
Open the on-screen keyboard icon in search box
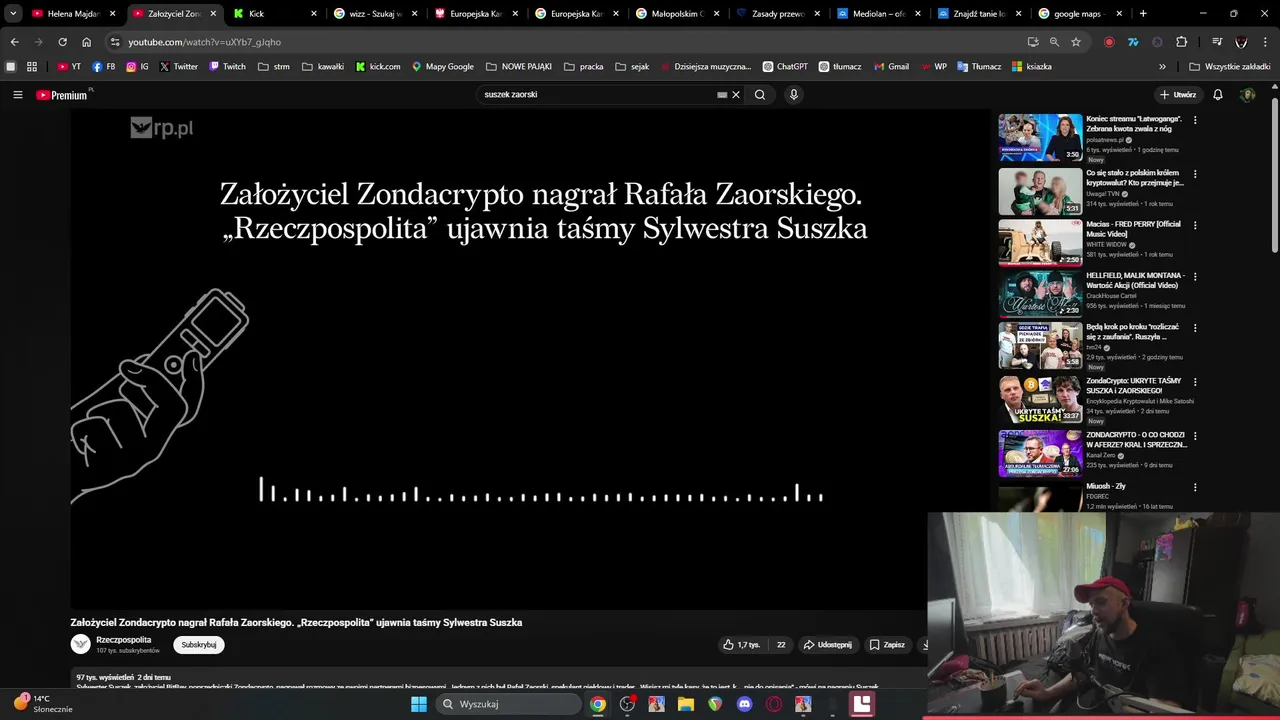point(722,95)
